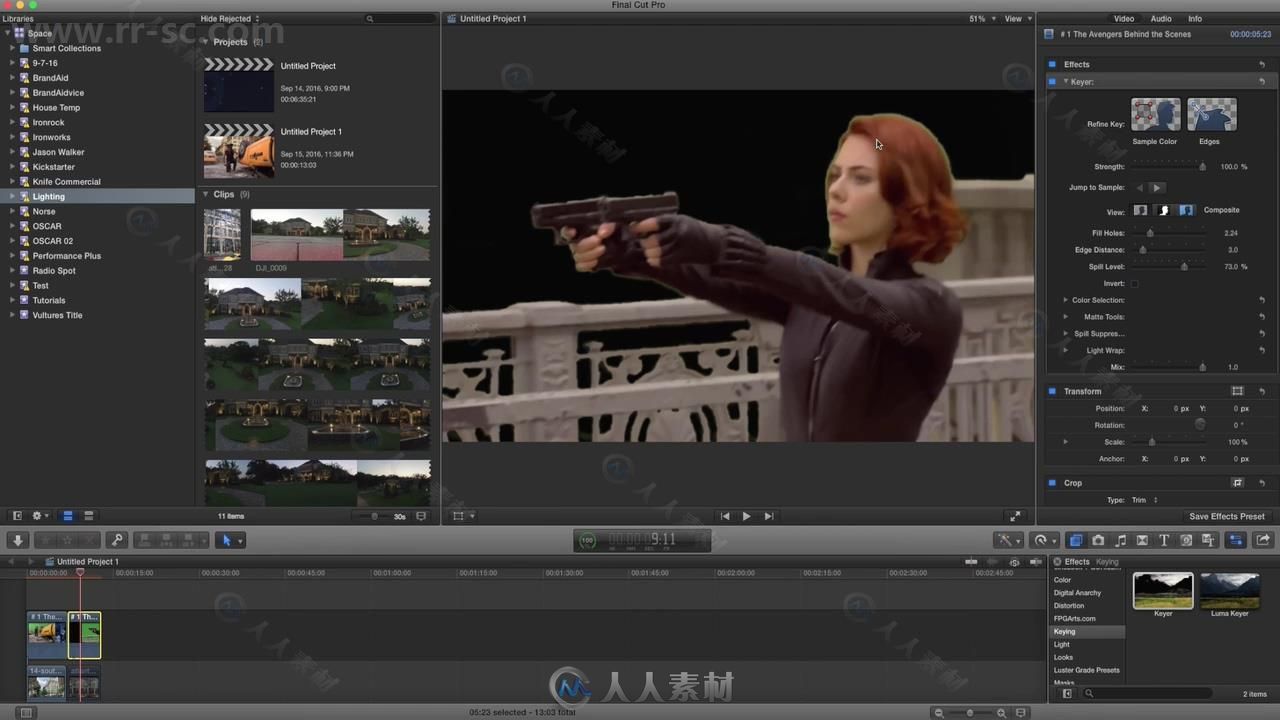This screenshot has height=720, width=1280.
Task: Expand the Scale parameter
Action: point(1065,442)
